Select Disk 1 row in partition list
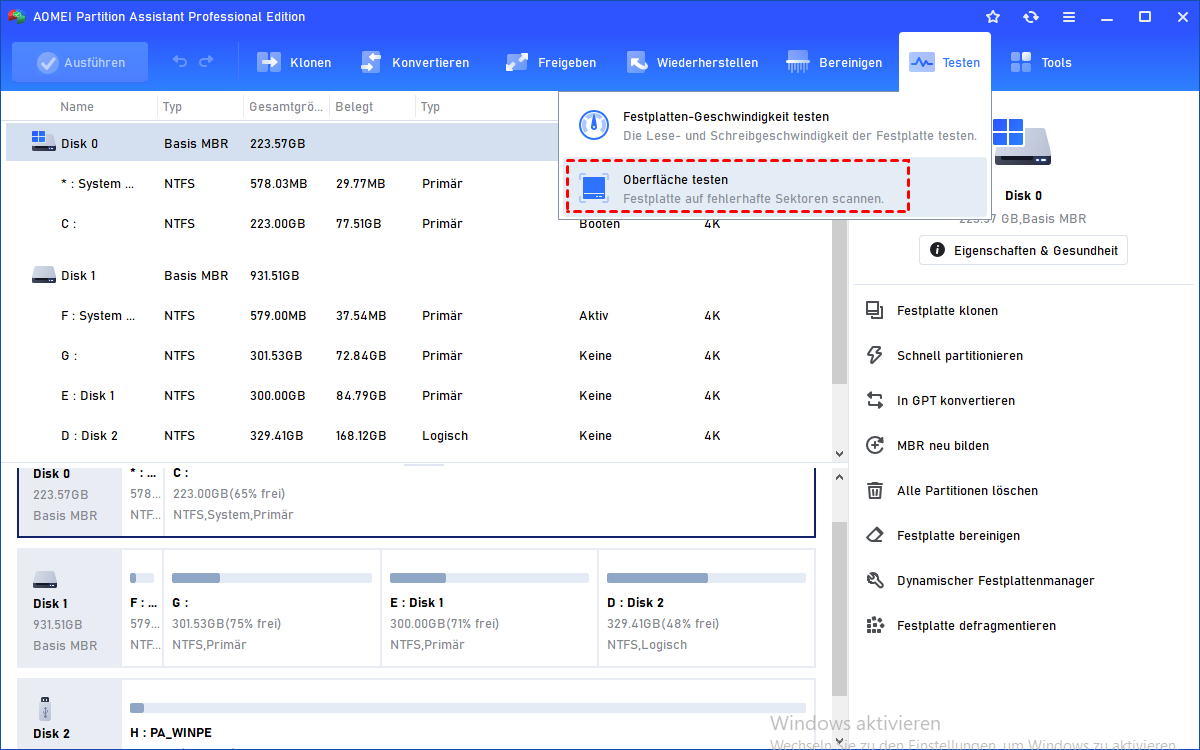1200x750 pixels. [418, 276]
